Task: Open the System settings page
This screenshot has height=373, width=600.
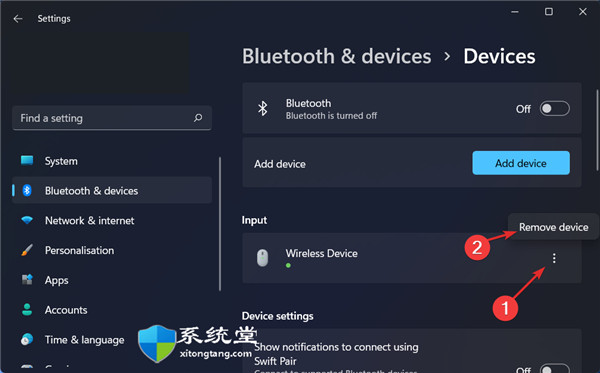Action: [x=112, y=161]
